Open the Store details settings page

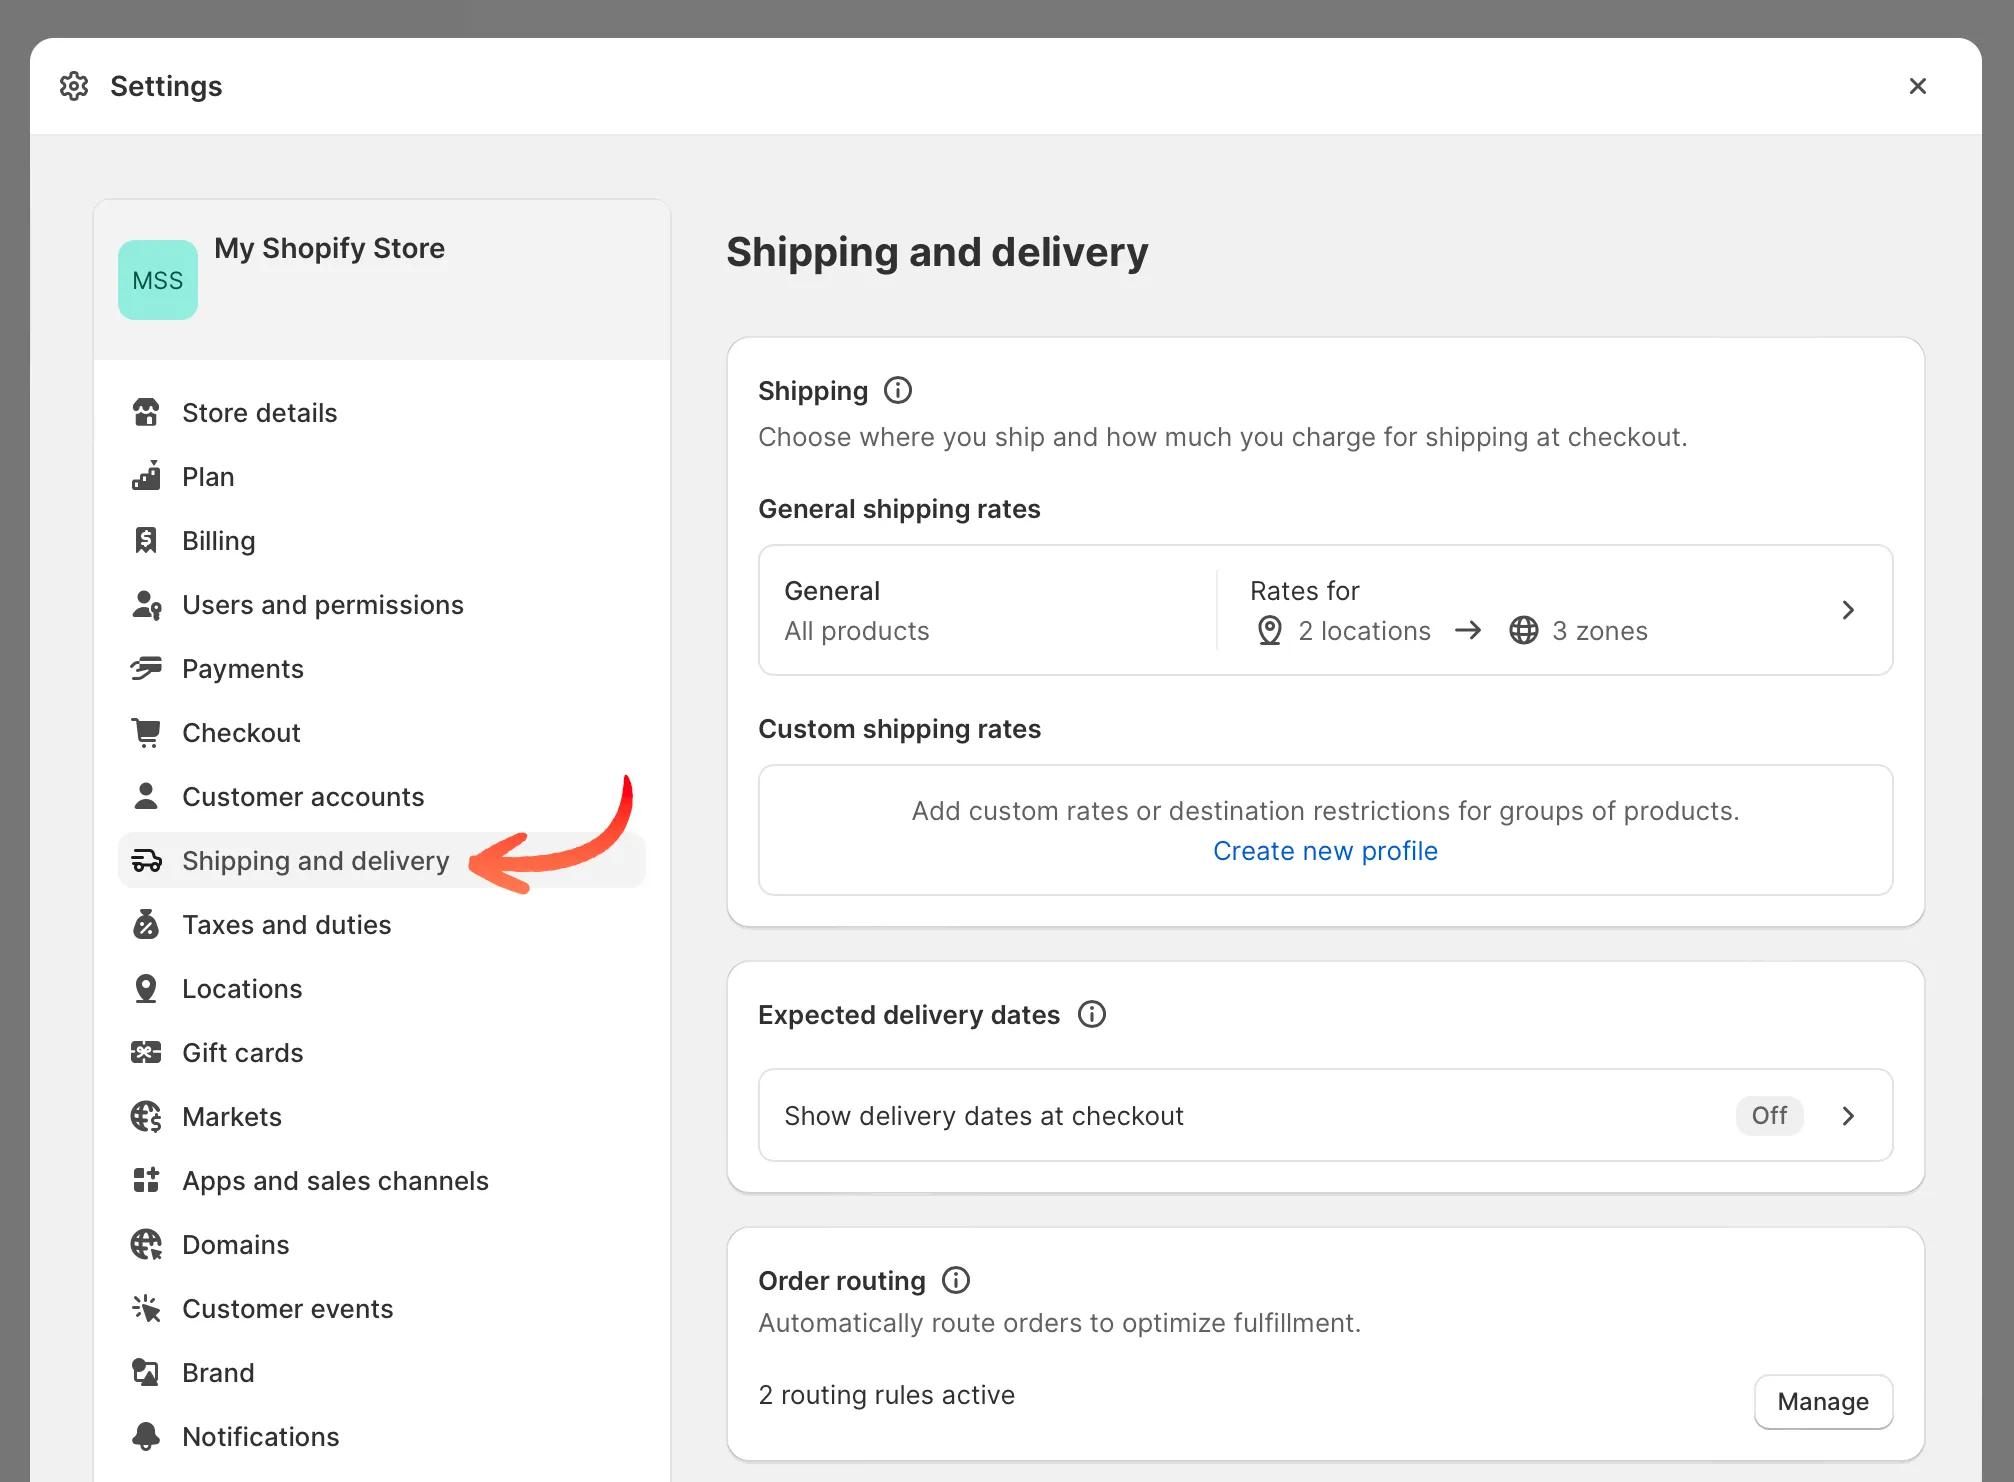(x=382, y=412)
